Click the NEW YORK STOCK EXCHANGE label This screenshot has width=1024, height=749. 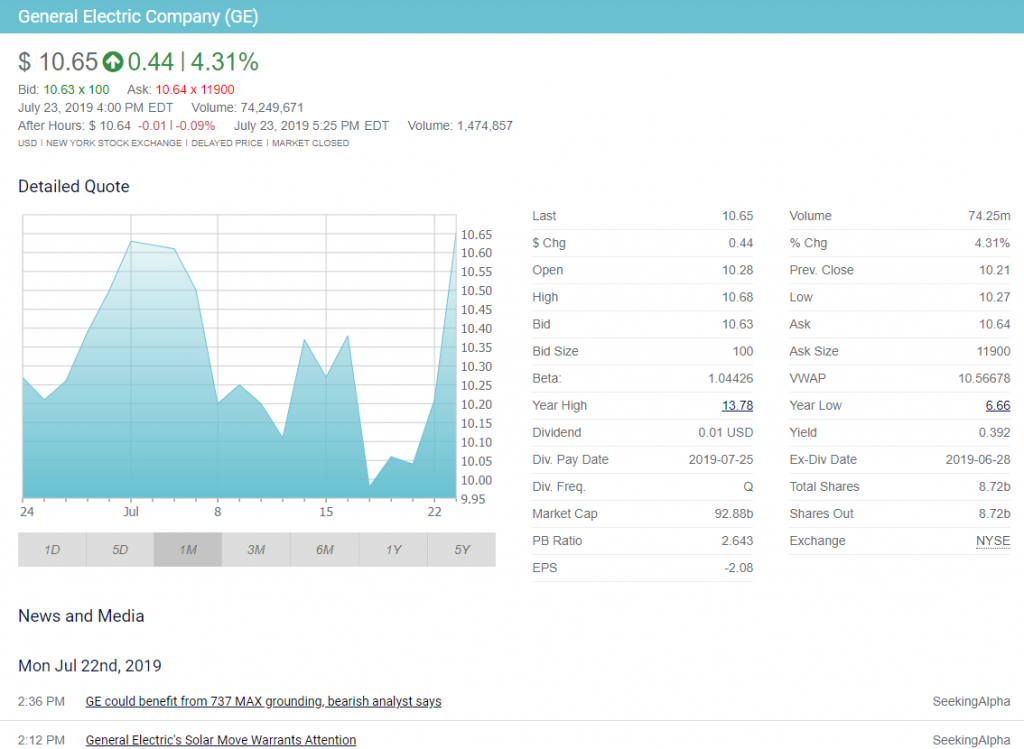(x=114, y=143)
